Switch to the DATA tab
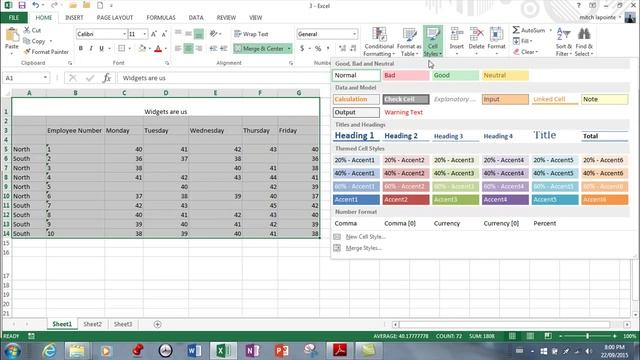 (196, 18)
